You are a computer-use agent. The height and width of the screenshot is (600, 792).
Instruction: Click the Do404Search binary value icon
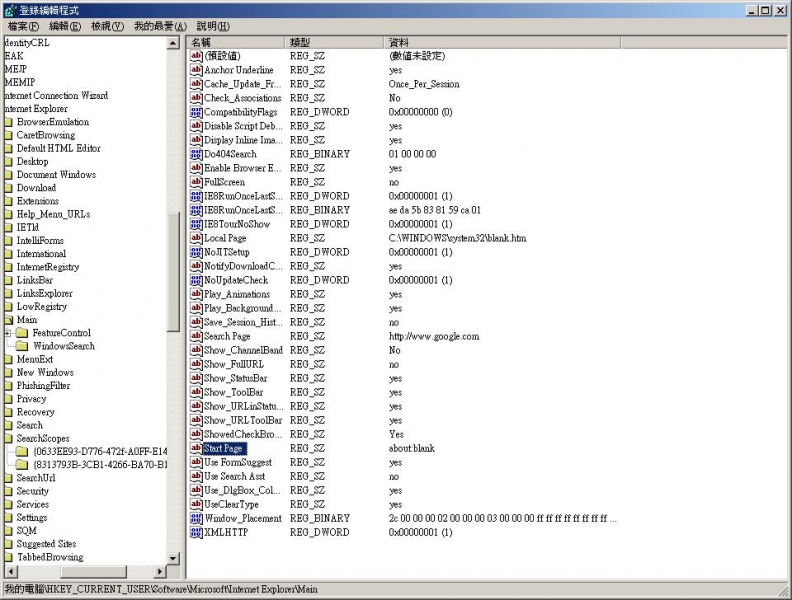click(x=196, y=155)
